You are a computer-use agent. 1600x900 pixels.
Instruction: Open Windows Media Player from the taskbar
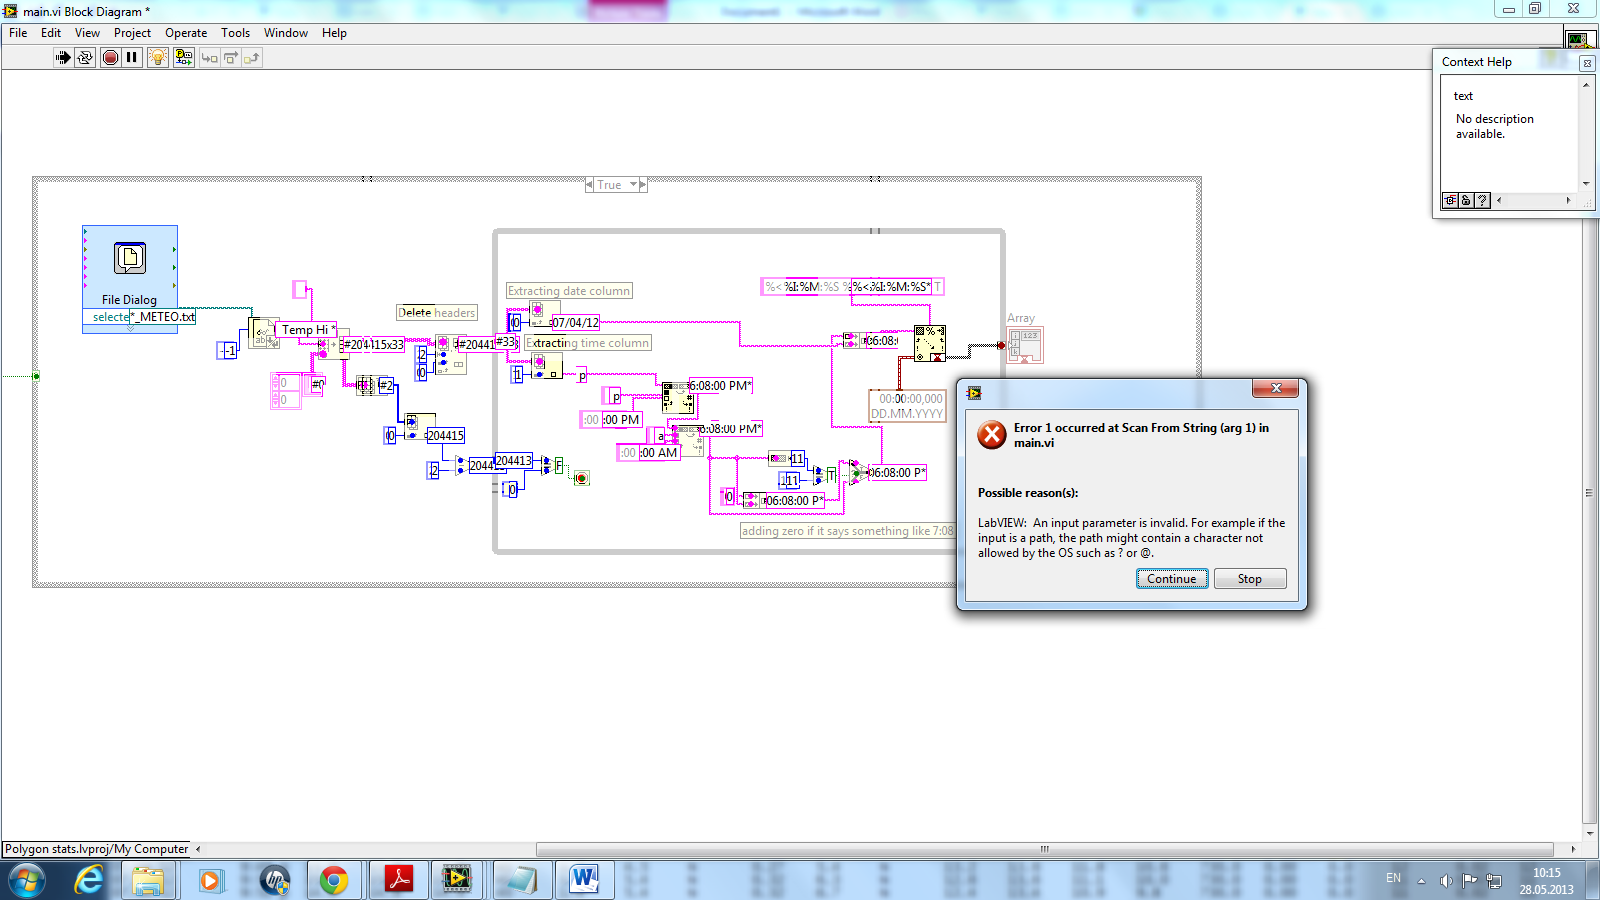(x=210, y=881)
